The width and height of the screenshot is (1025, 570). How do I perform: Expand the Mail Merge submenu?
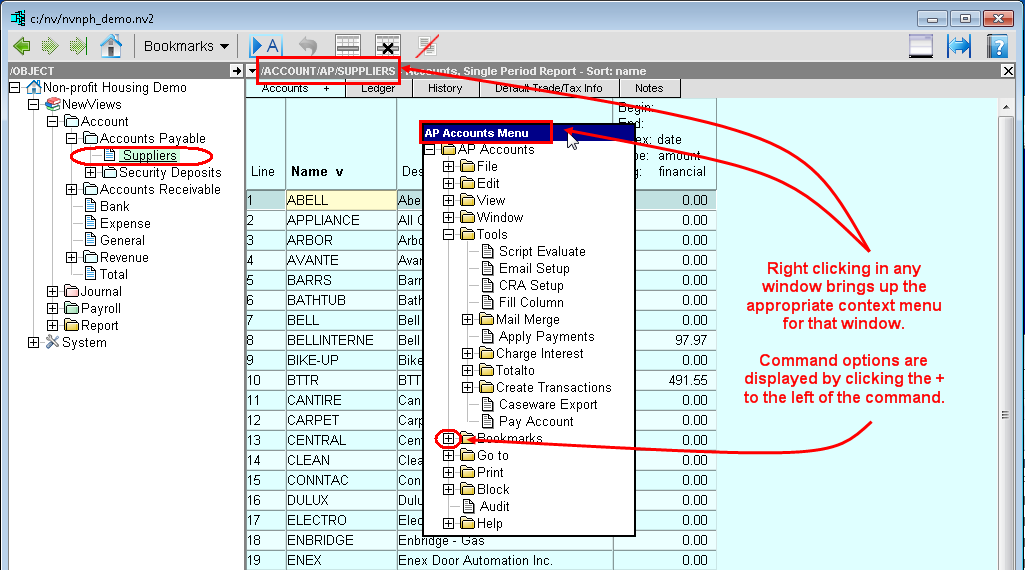pos(468,320)
